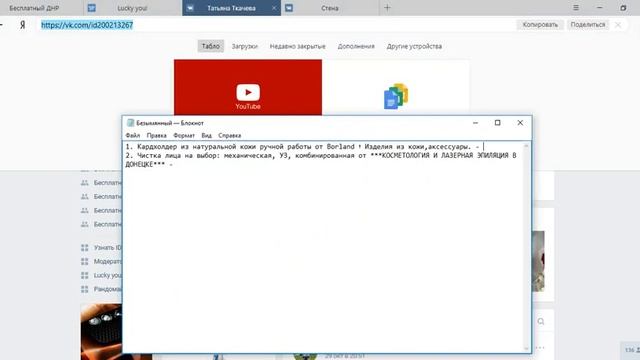Click the Notepad icon in title bar
Screen dimensions: 640x360
130,123
